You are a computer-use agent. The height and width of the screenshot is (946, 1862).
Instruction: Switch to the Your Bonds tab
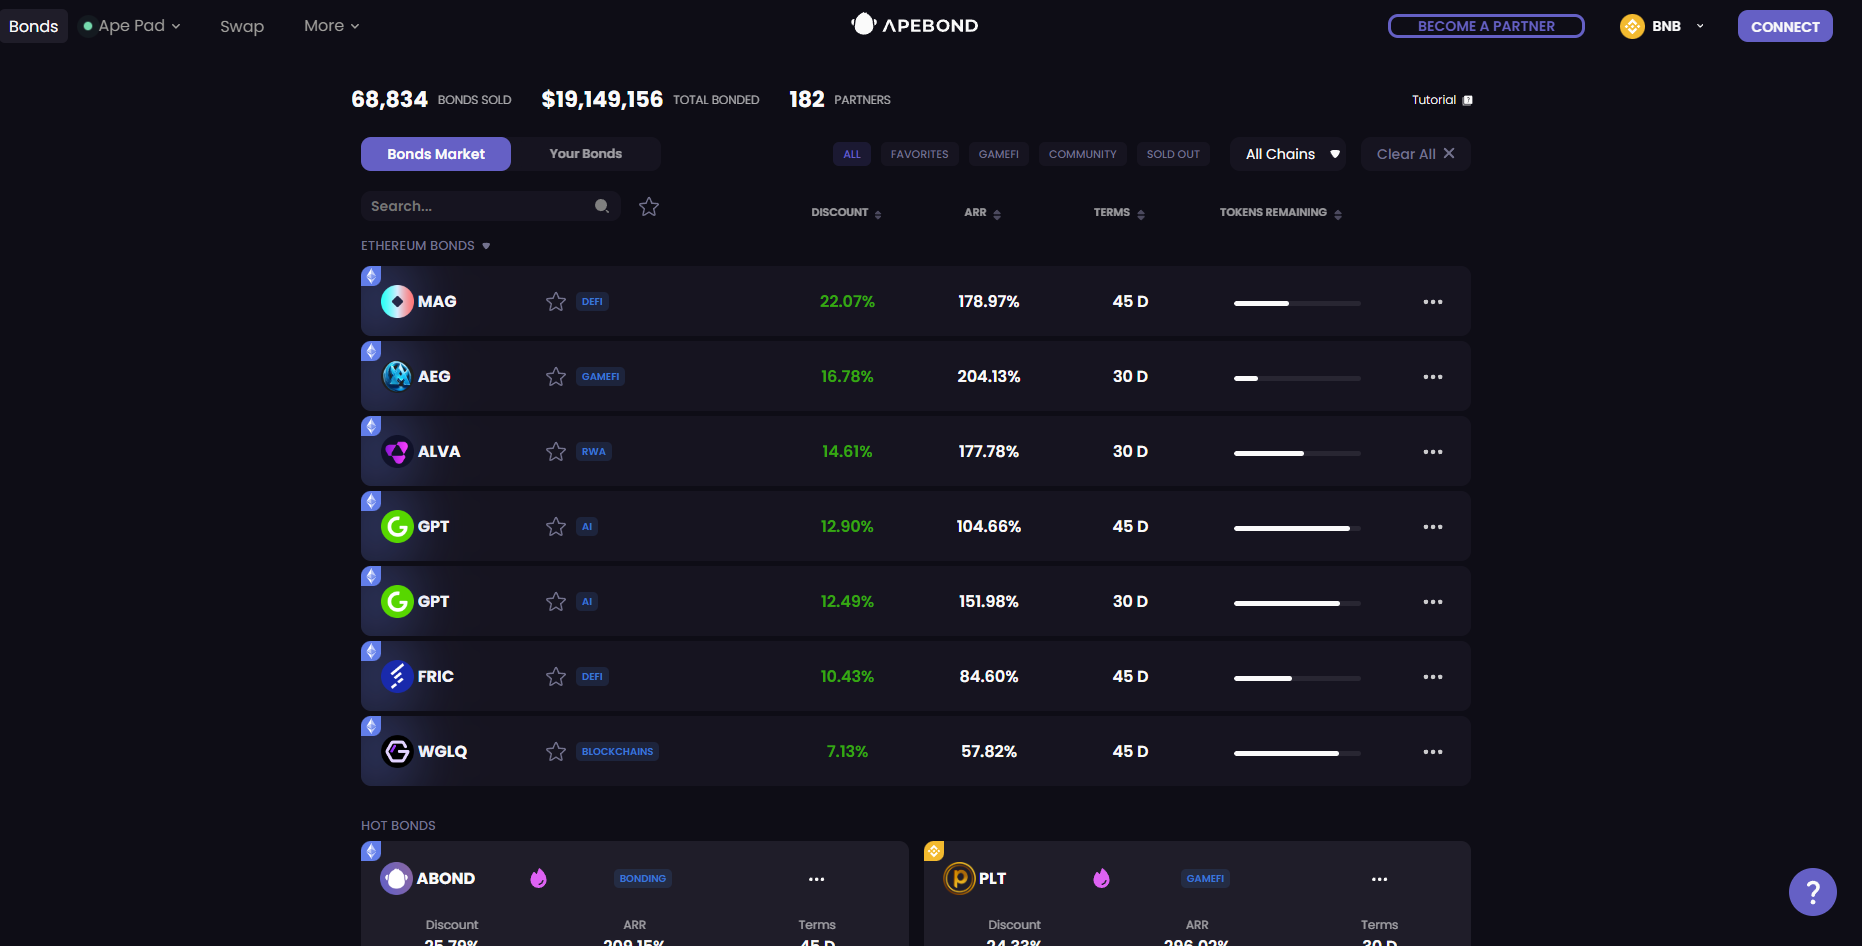click(586, 154)
